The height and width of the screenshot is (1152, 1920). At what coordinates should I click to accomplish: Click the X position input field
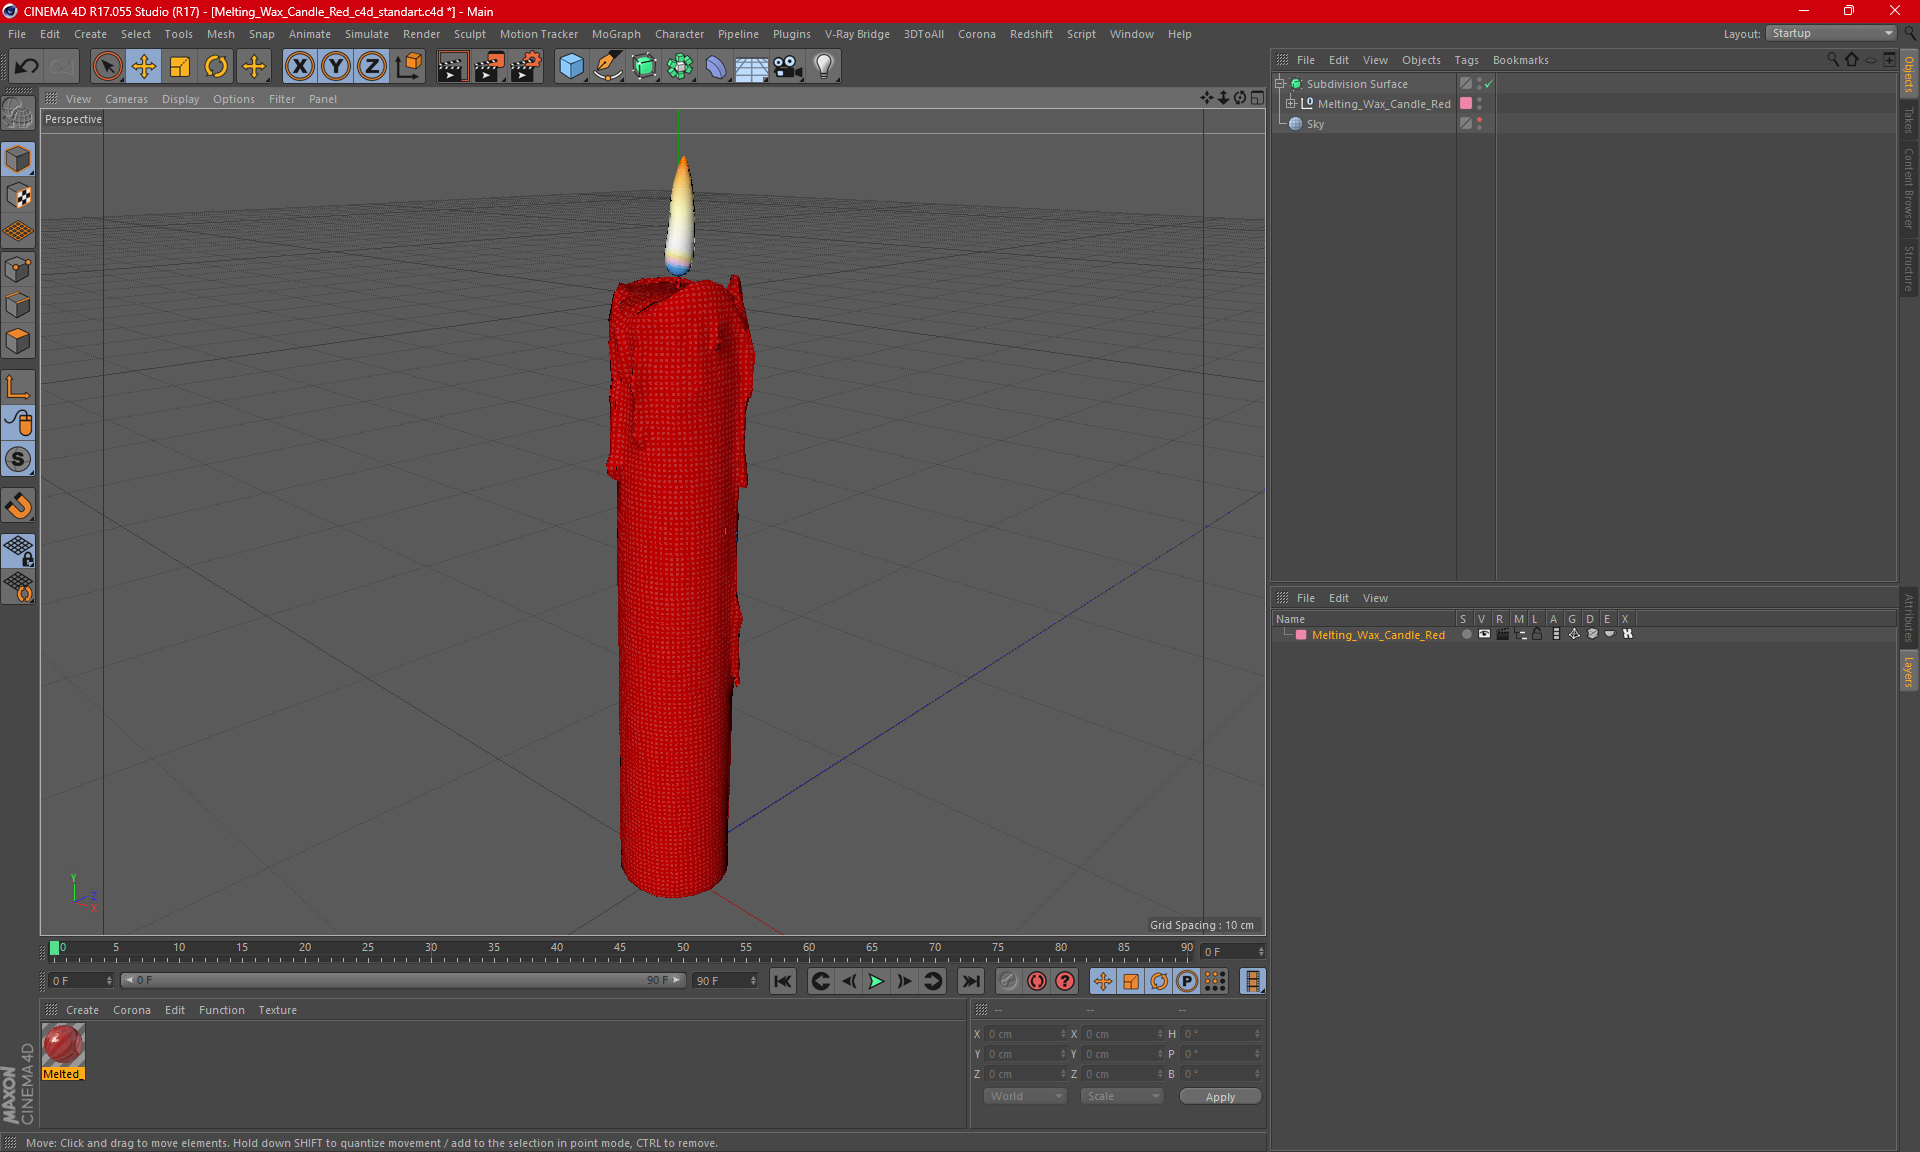point(1026,1034)
